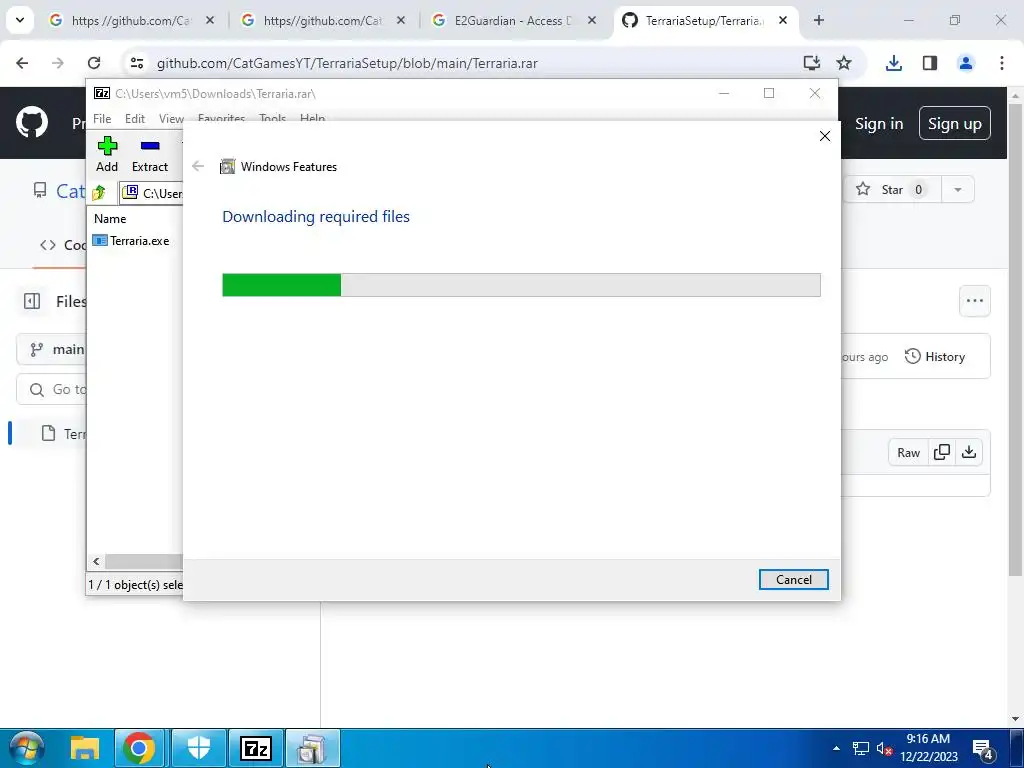Viewport: 1024px width, 768px height.
Task: Click the muted volume tray icon
Action: click(884, 748)
